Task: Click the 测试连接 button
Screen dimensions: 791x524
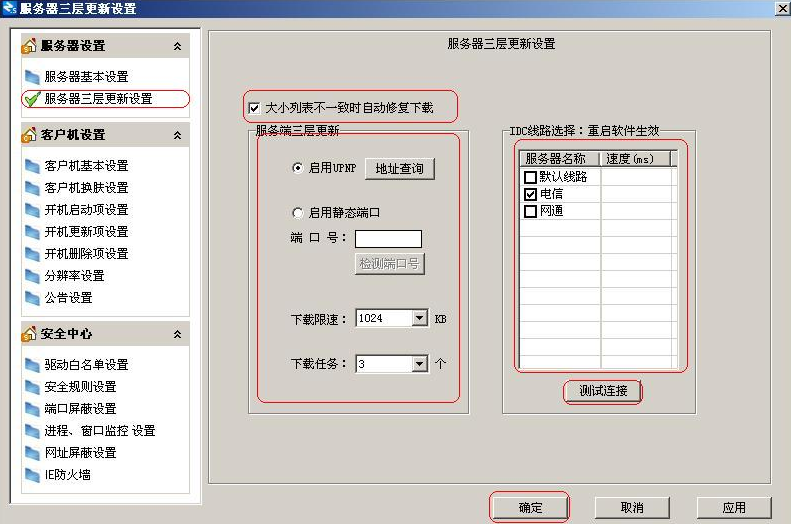Action: pos(603,391)
